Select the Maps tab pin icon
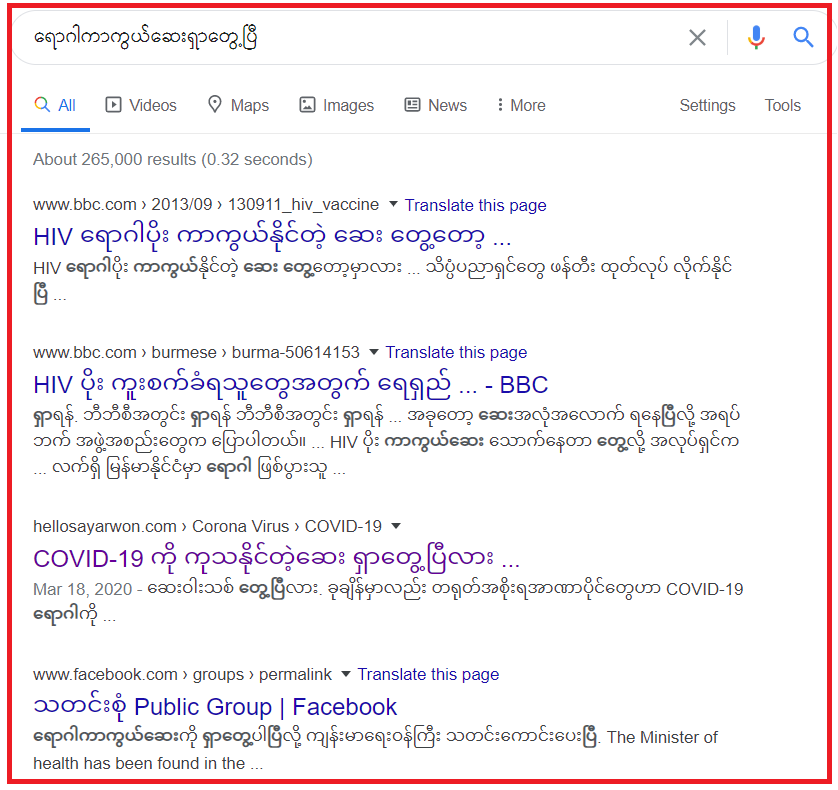 tap(215, 104)
